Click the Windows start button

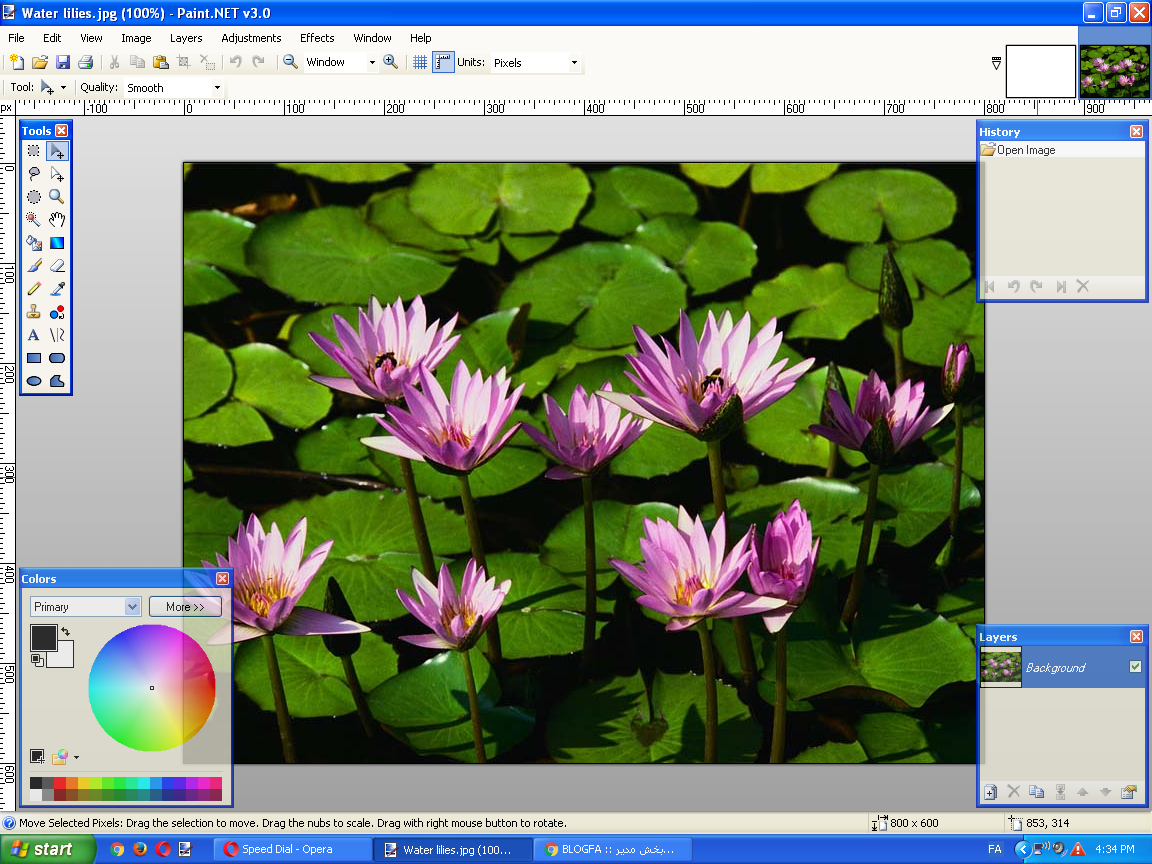(x=45, y=849)
